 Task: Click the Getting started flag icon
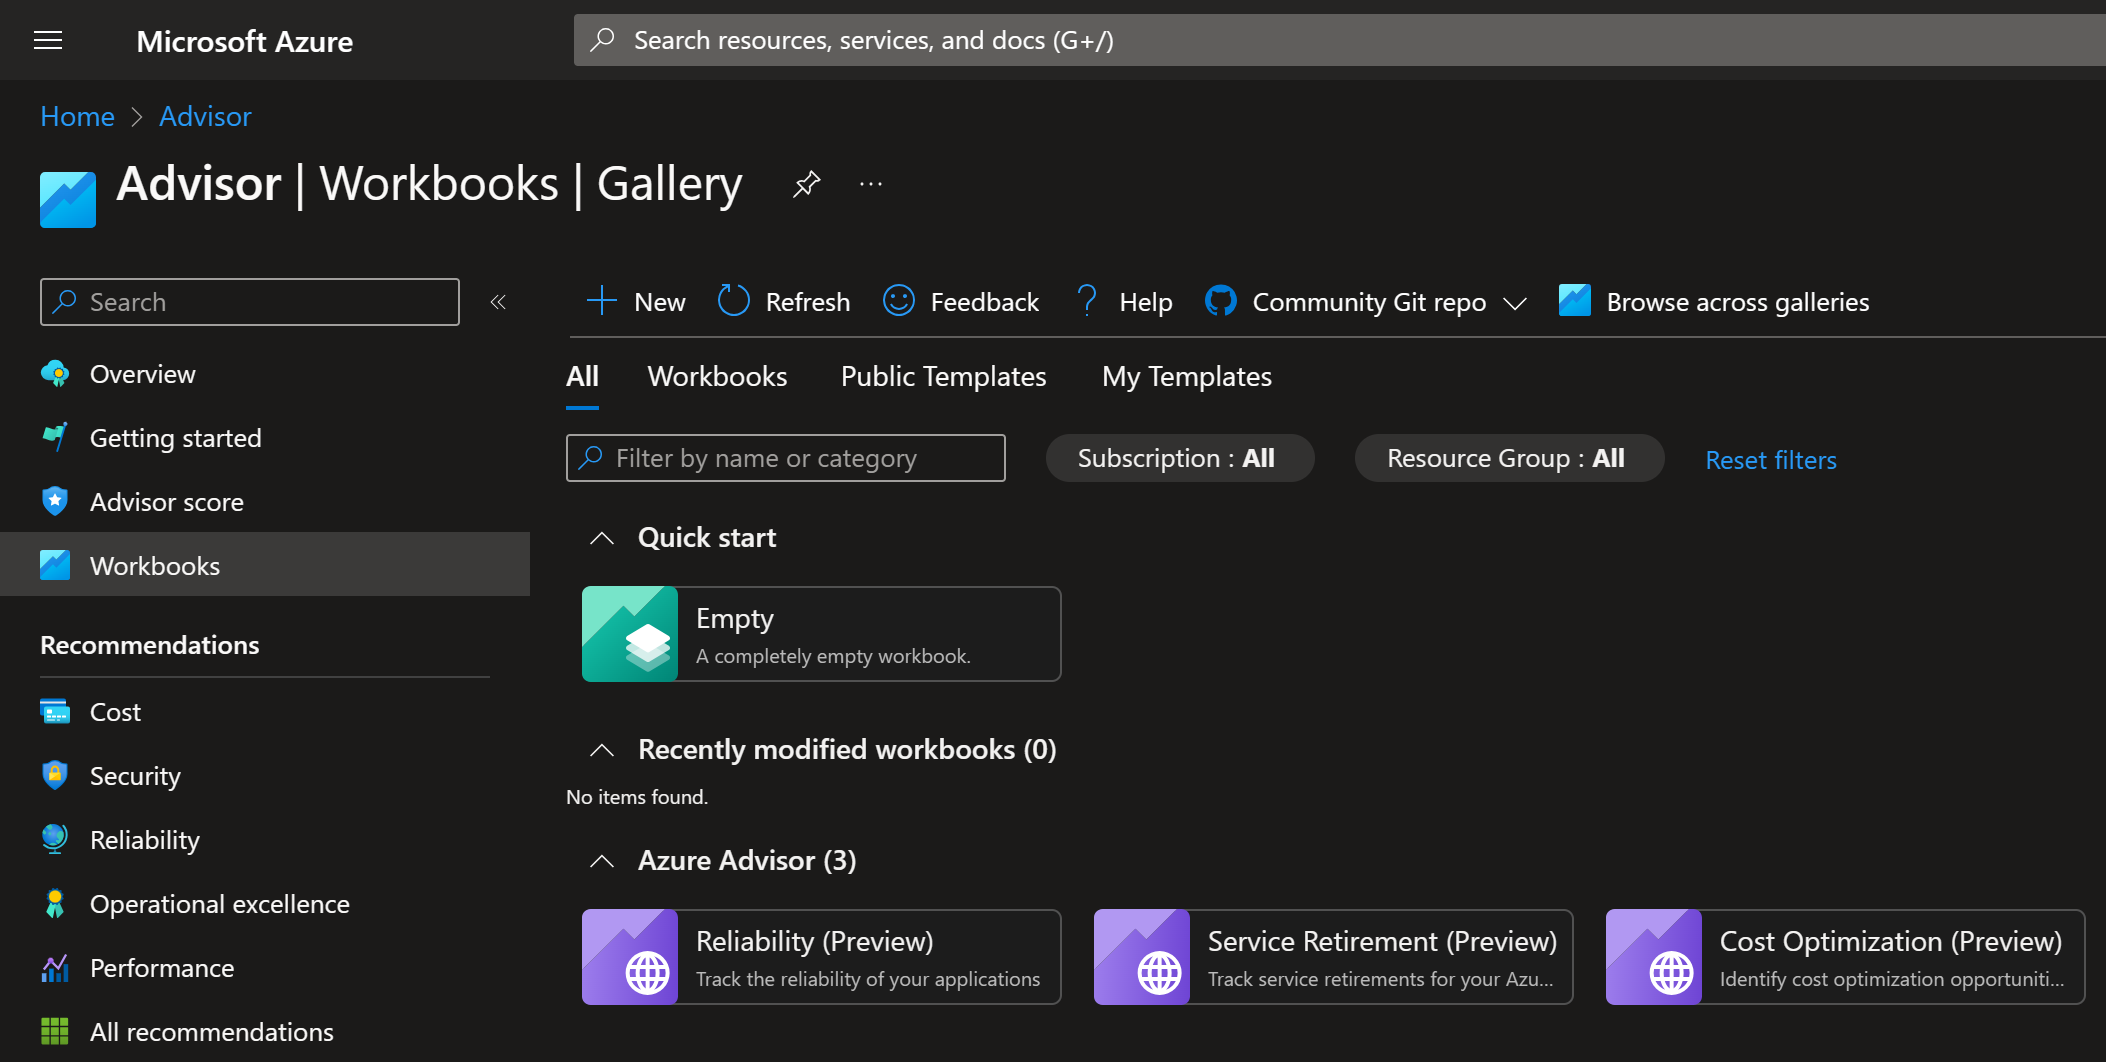[x=55, y=438]
